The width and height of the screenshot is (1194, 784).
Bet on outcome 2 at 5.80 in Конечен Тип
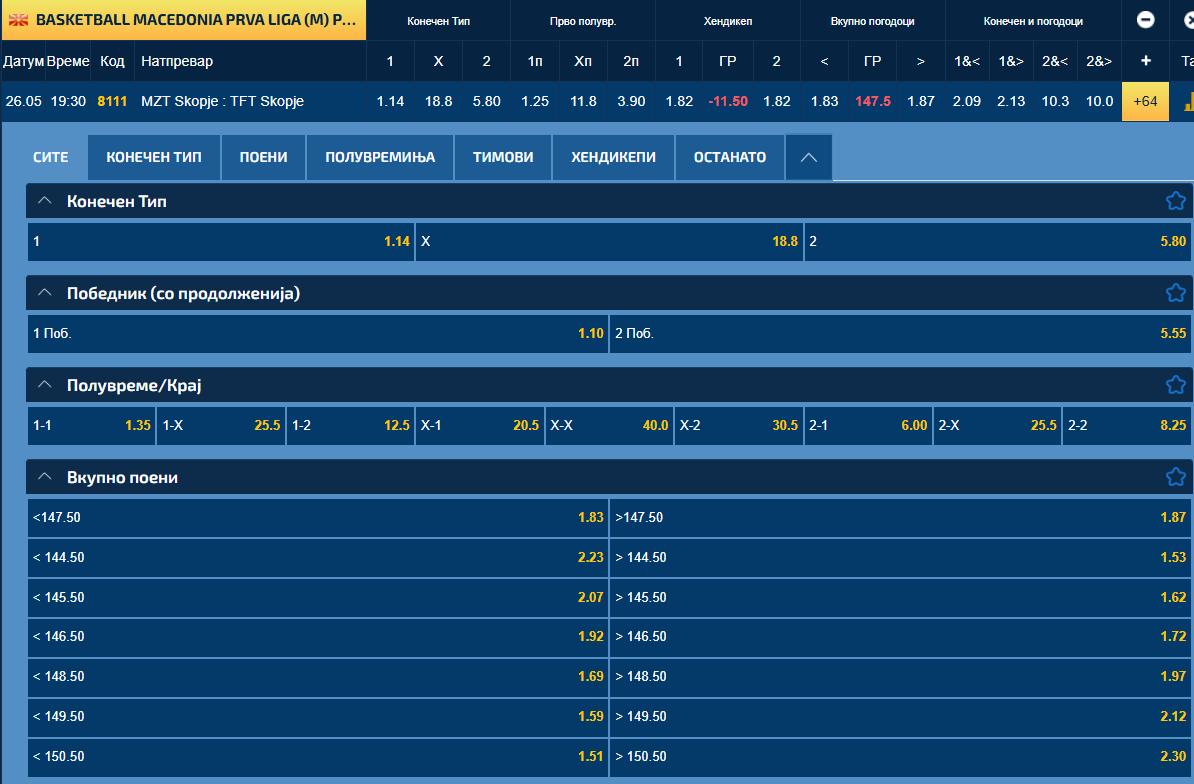(998, 241)
